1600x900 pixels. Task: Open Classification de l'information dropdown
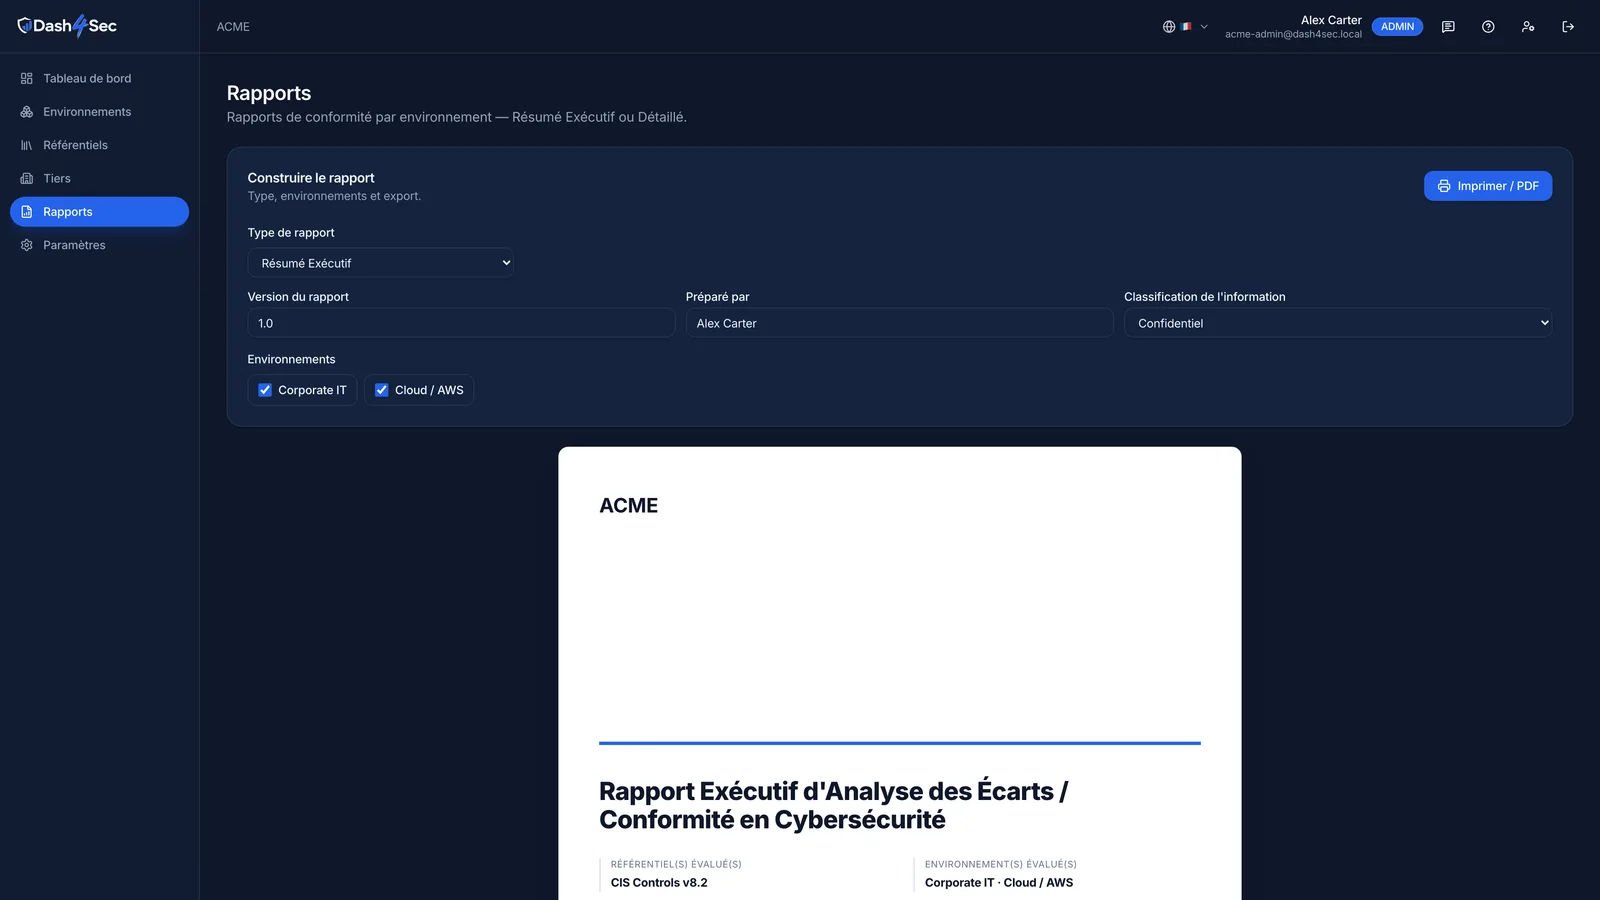tap(1338, 323)
